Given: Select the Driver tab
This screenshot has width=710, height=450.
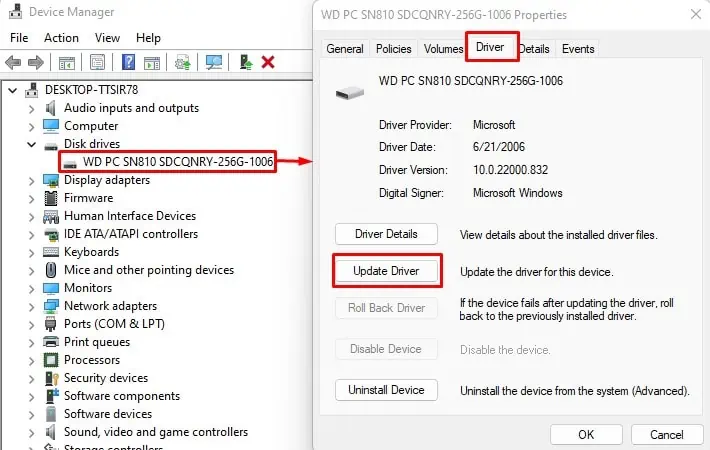Looking at the screenshot, I should point(492,47).
